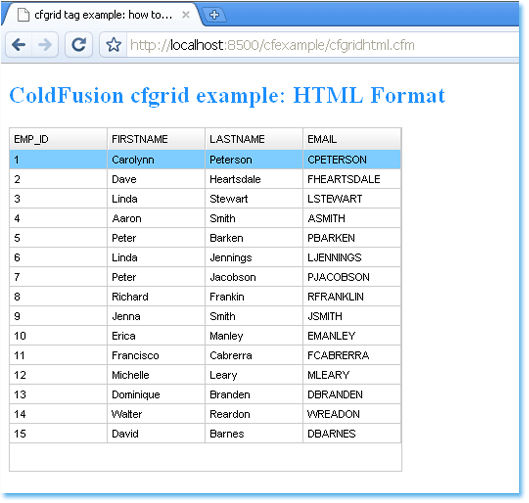Sort the grid by the FIRSTNAME column header
This screenshot has width=529, height=503.
[156, 139]
